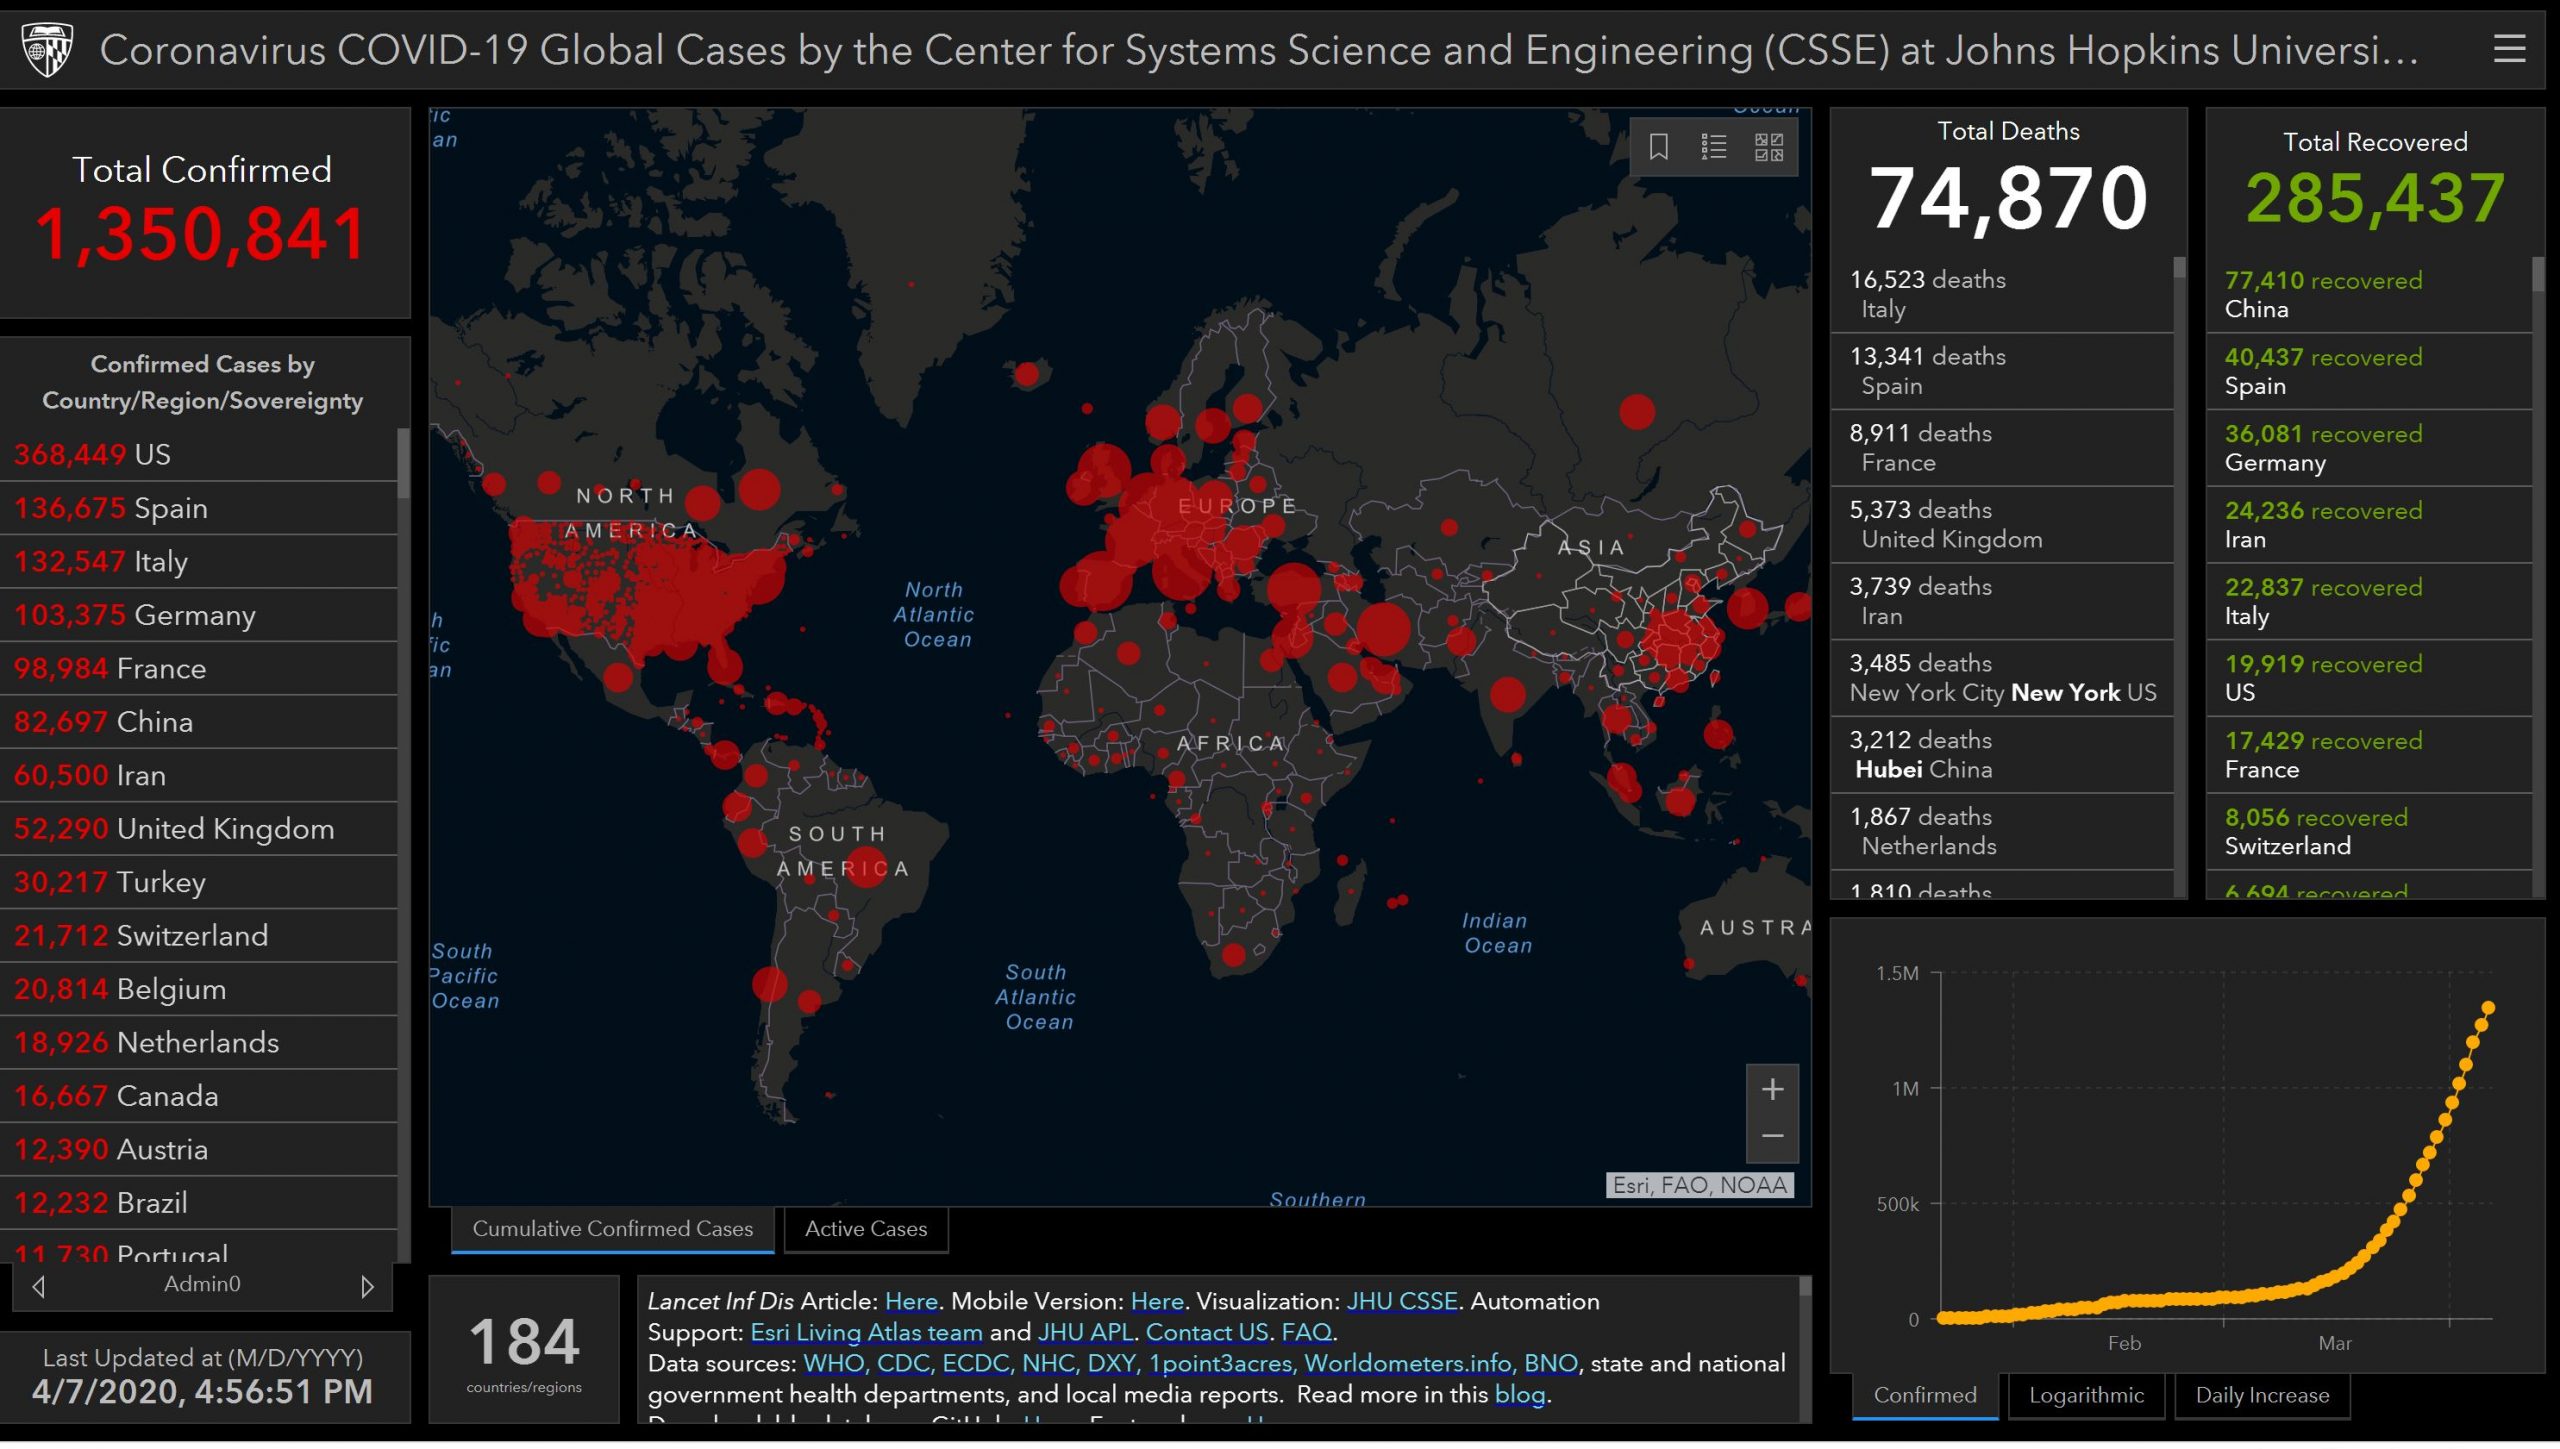
Task: Switch chart to Logarithmic view
Action: click(2085, 1395)
